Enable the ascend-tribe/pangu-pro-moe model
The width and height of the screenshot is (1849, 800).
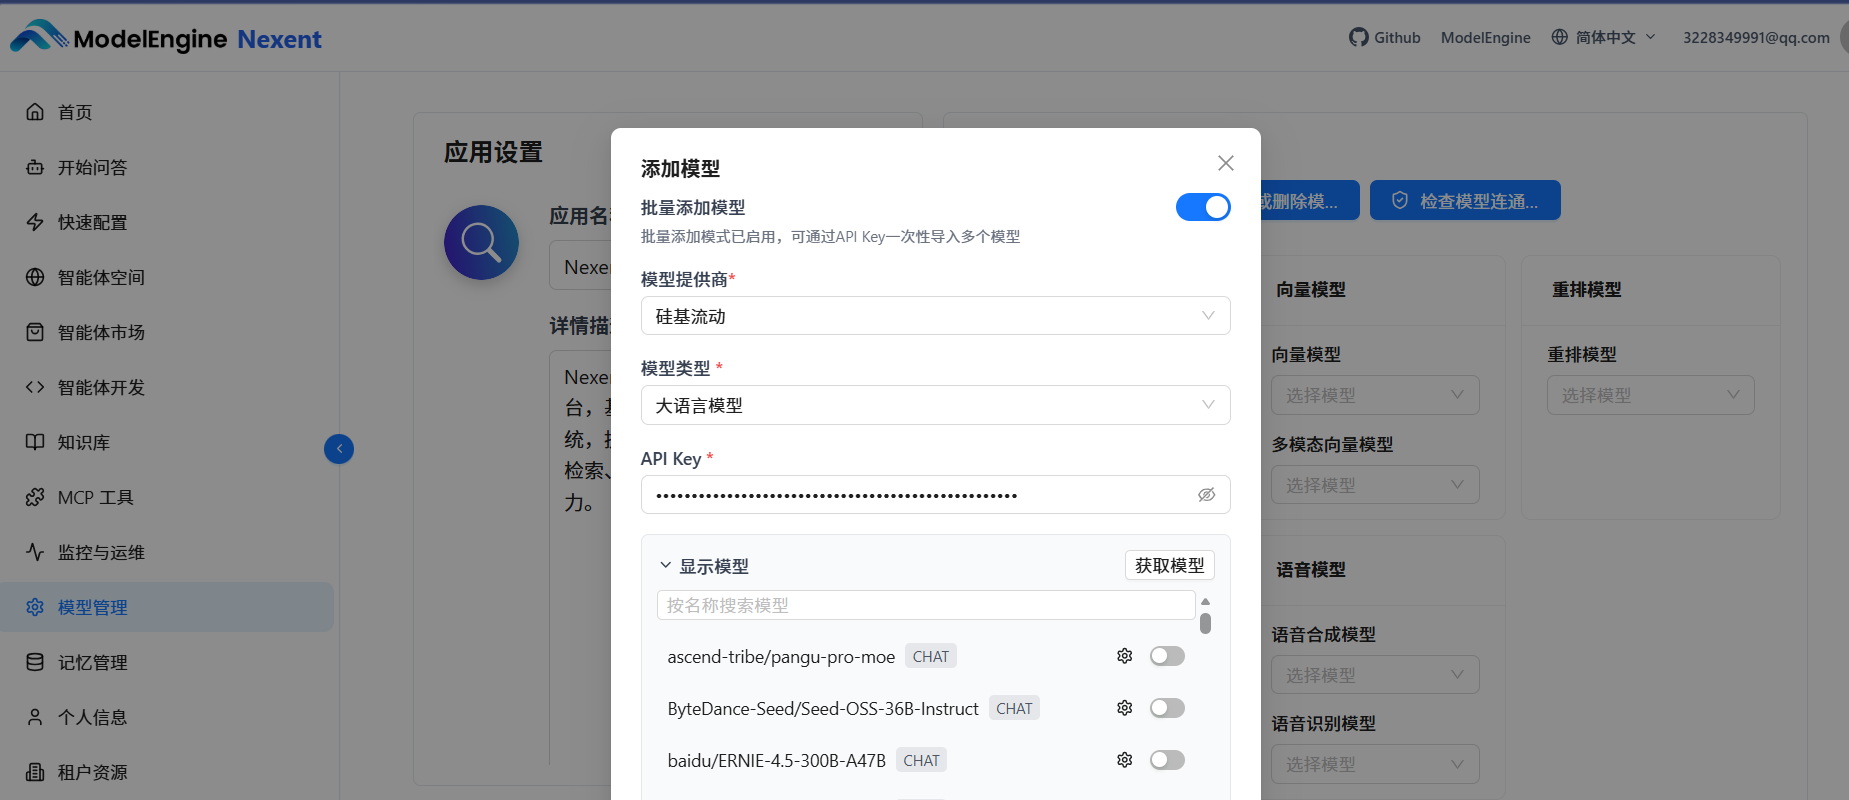click(1167, 656)
